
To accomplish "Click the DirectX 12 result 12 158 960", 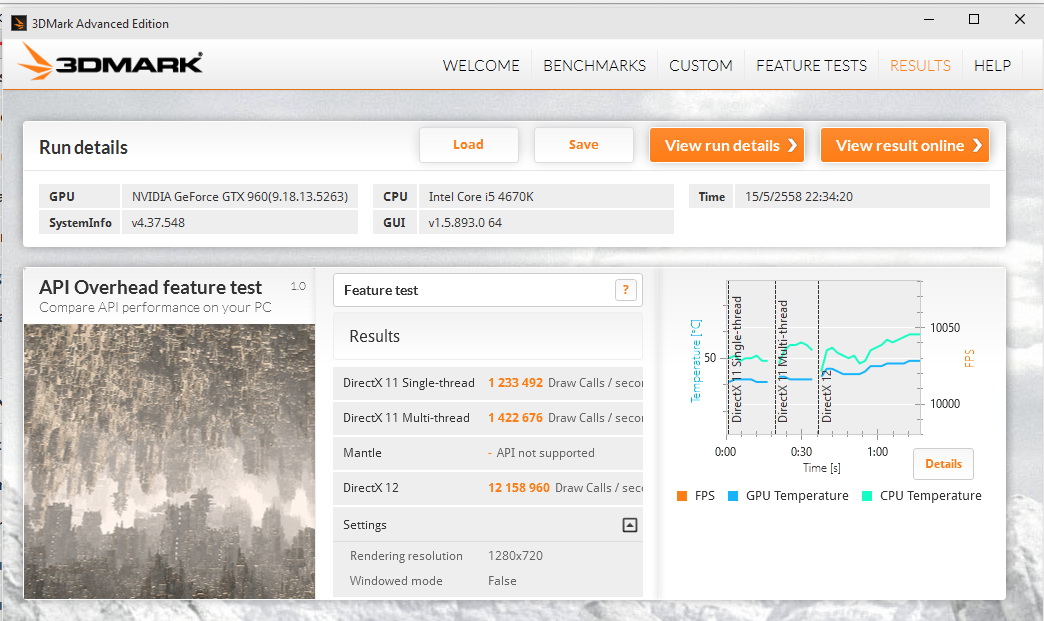I will pos(519,488).
